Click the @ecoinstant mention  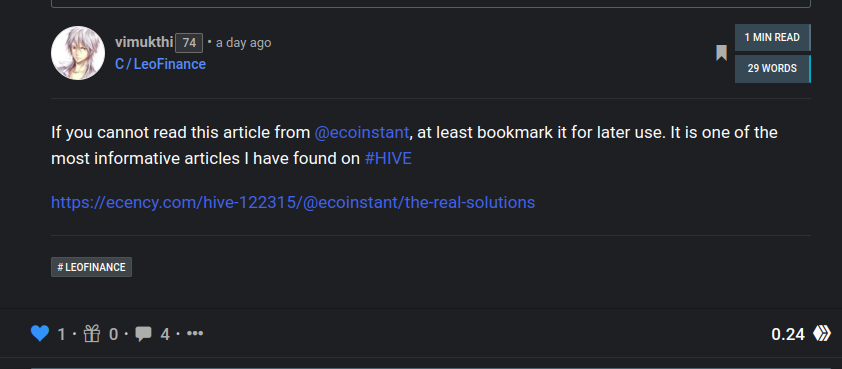tap(362, 132)
